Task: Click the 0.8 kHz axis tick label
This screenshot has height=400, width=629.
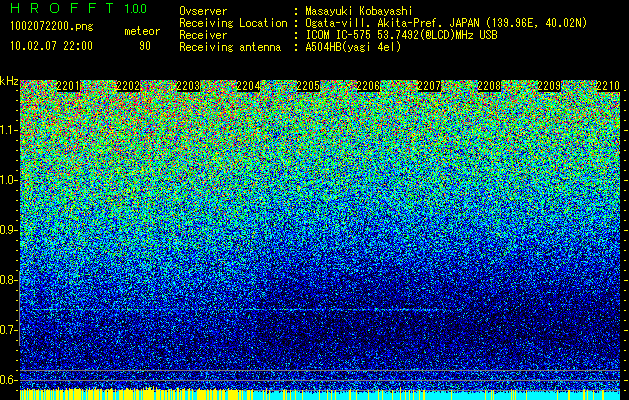Action: click(x=9, y=280)
